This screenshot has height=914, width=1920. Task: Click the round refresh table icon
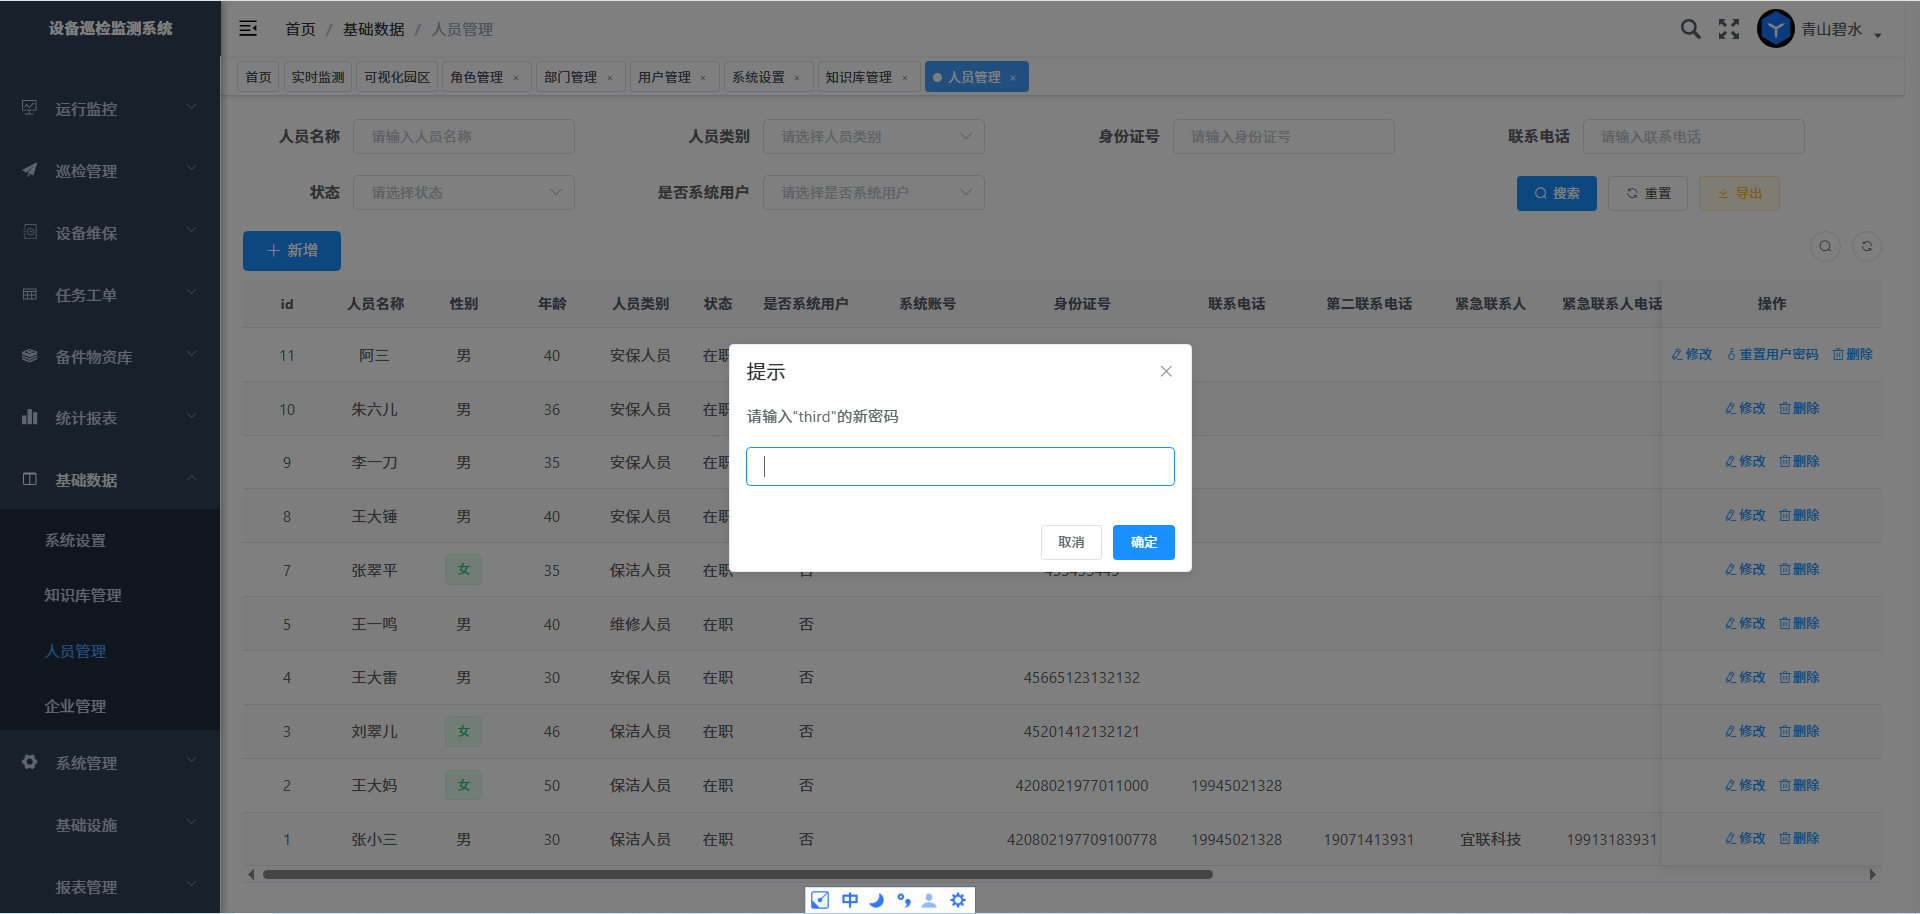pyautogui.click(x=1866, y=247)
